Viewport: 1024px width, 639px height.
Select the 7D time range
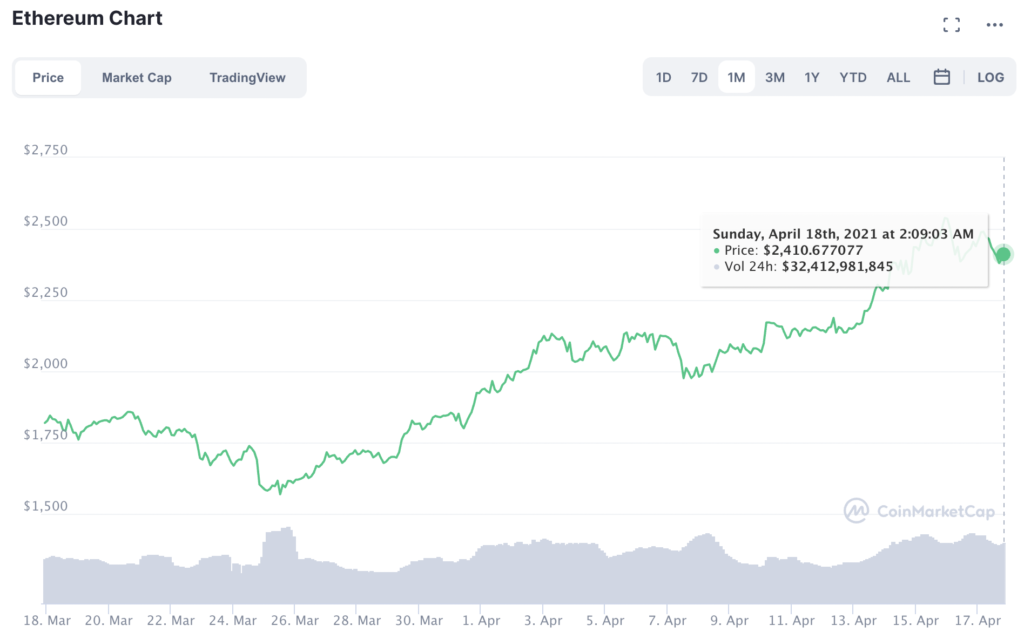tap(699, 77)
